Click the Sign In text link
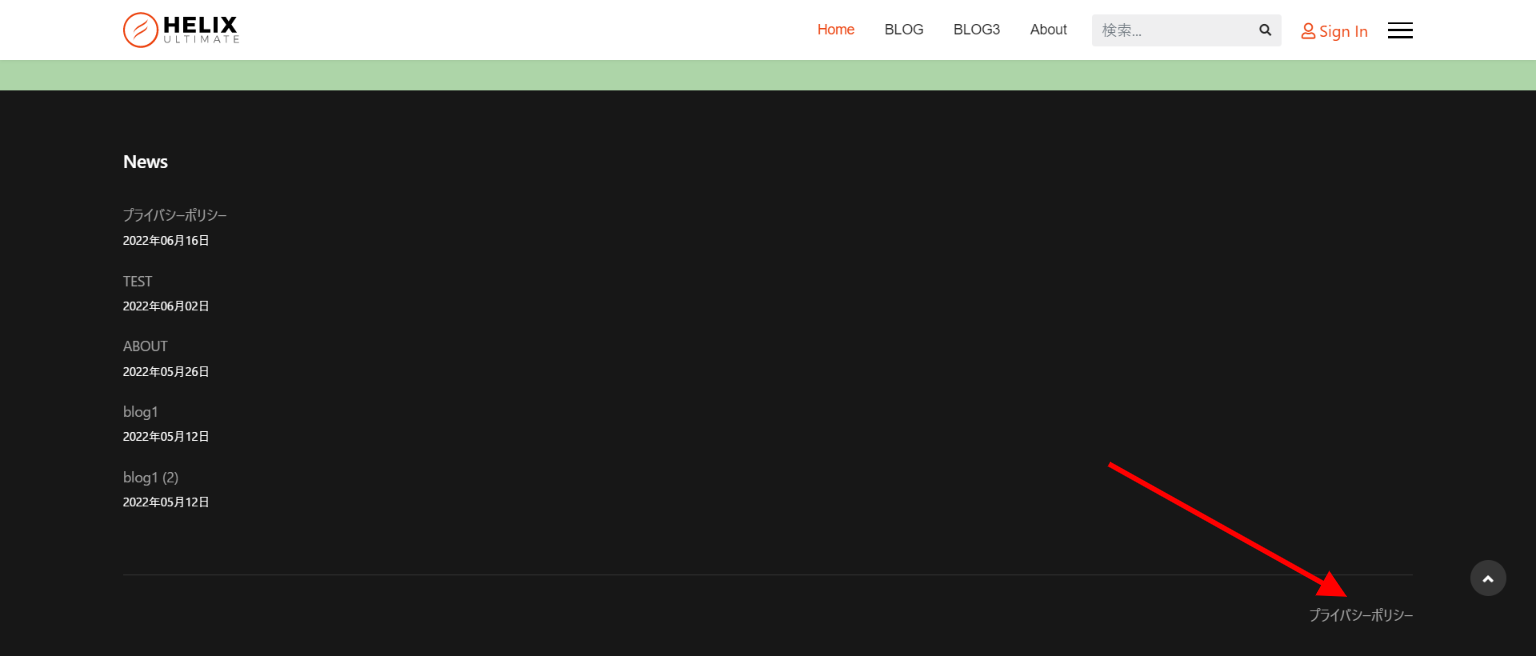Screen dimensions: 1536x656 1343,31
